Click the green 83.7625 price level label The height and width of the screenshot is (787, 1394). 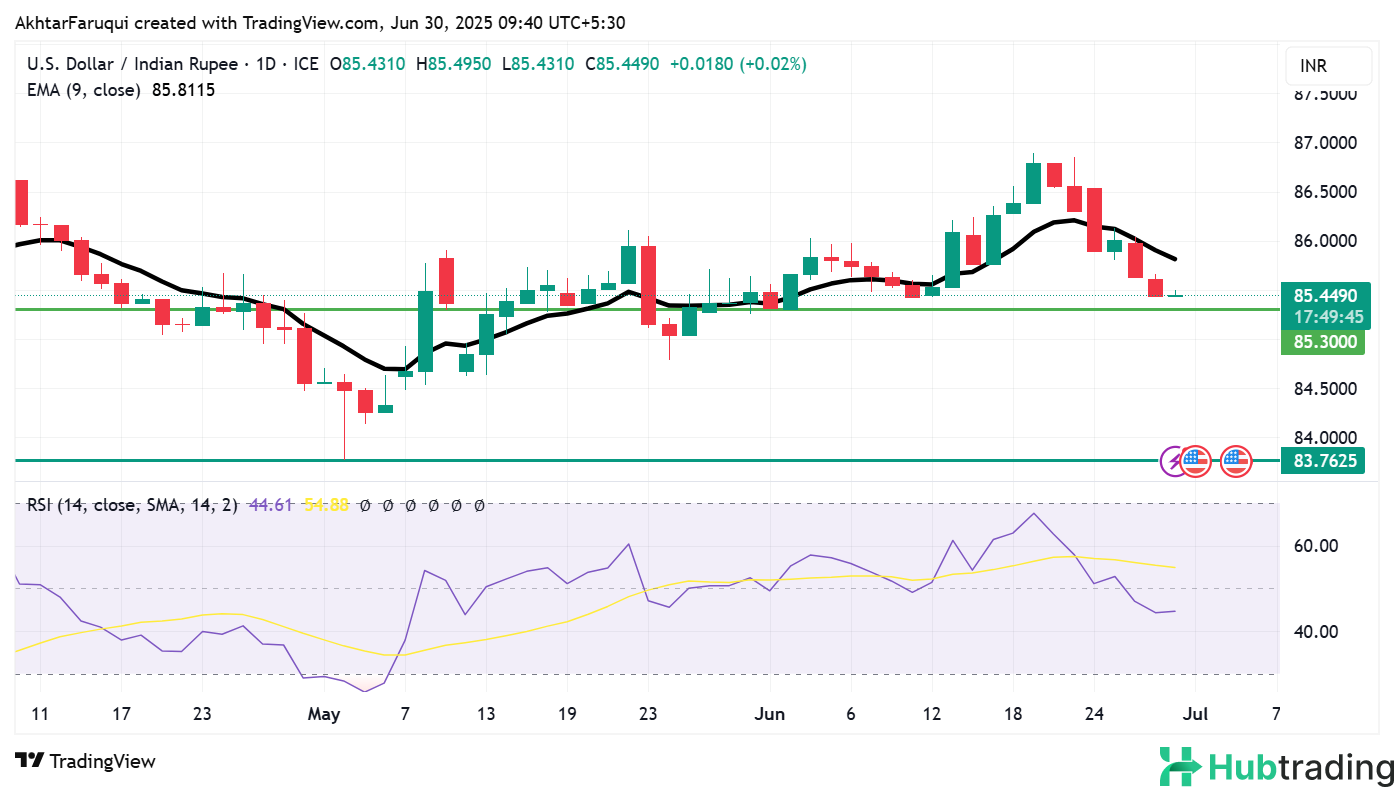[1324, 461]
